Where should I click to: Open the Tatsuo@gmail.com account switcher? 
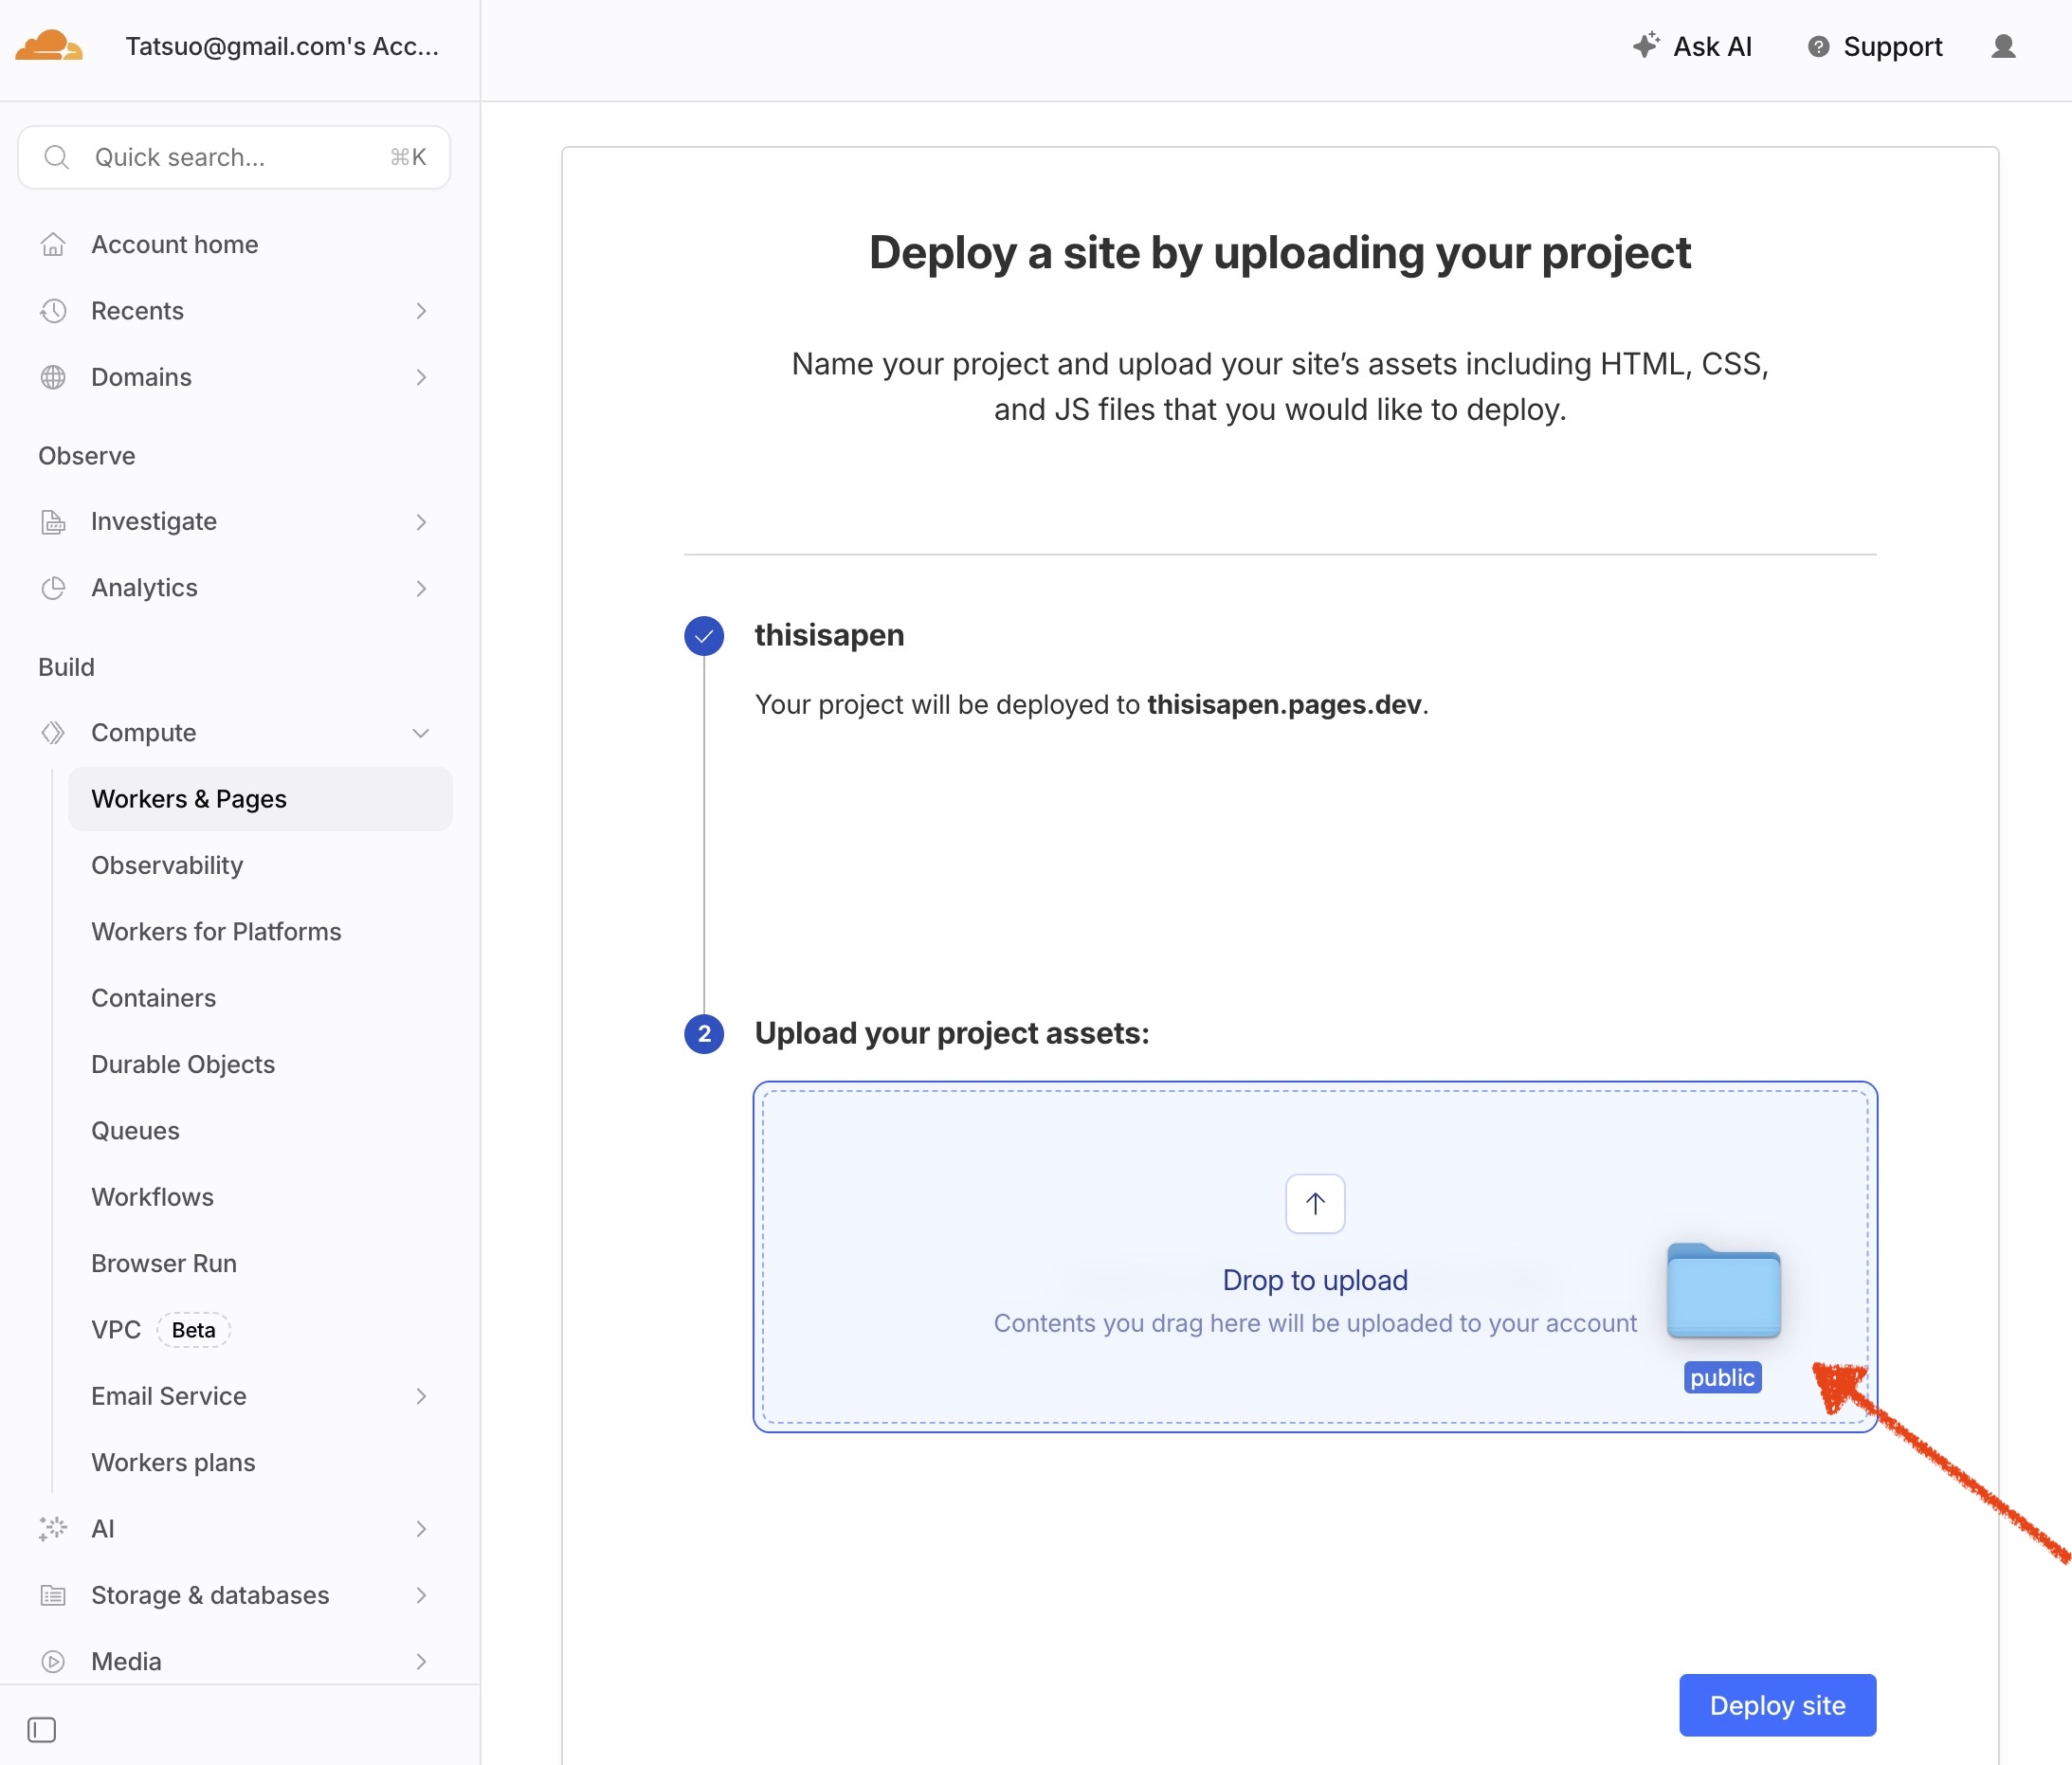click(x=281, y=47)
